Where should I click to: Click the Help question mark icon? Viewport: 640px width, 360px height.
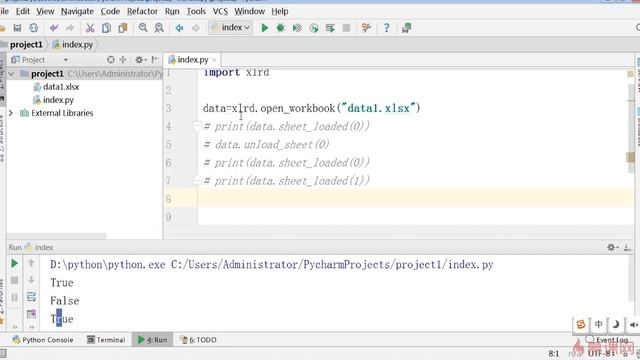click(386, 28)
